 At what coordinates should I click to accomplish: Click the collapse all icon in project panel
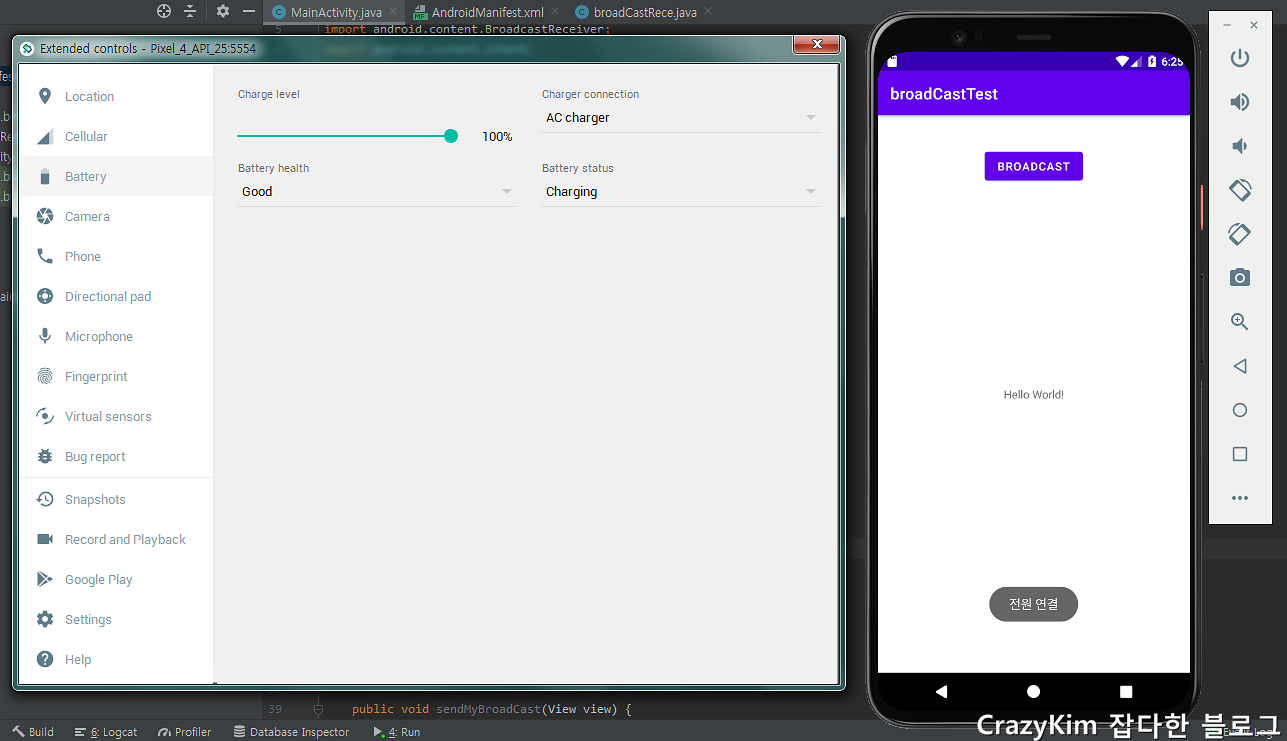click(x=190, y=11)
